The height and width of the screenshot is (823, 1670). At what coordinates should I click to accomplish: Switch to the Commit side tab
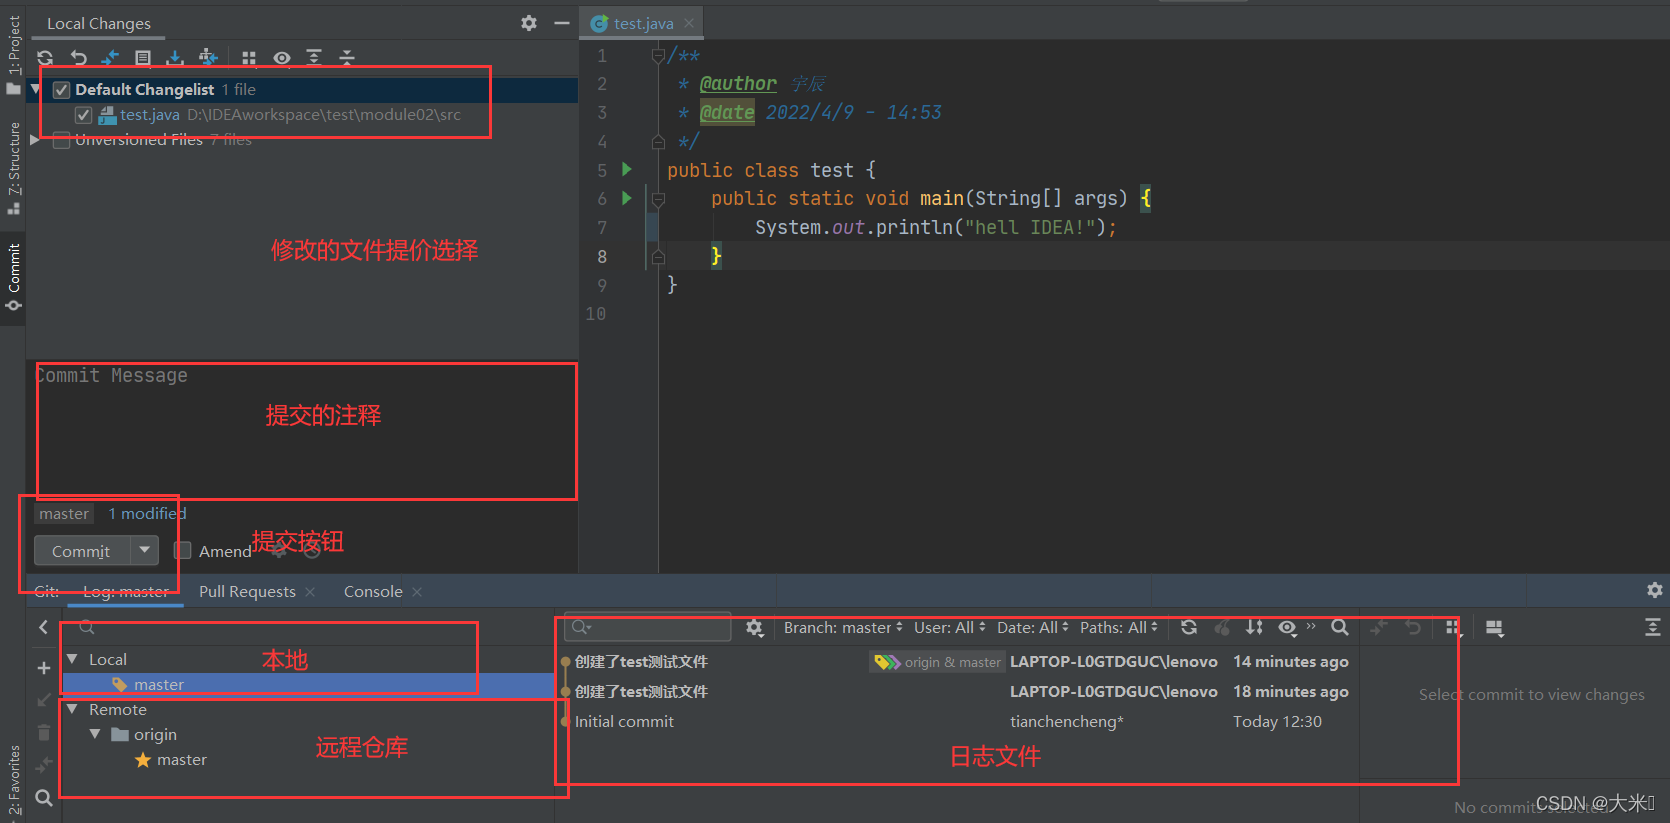pyautogui.click(x=13, y=277)
